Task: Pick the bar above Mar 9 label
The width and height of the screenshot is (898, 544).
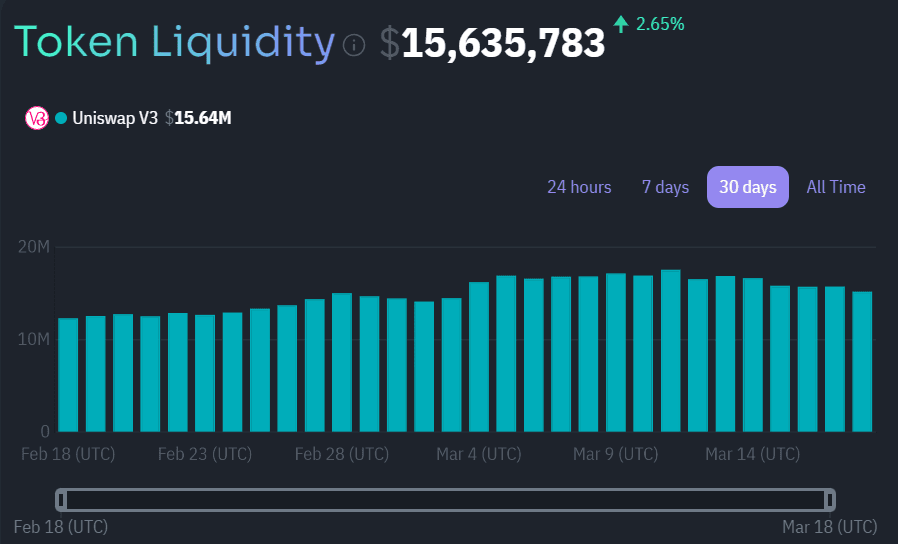Action: (x=616, y=353)
